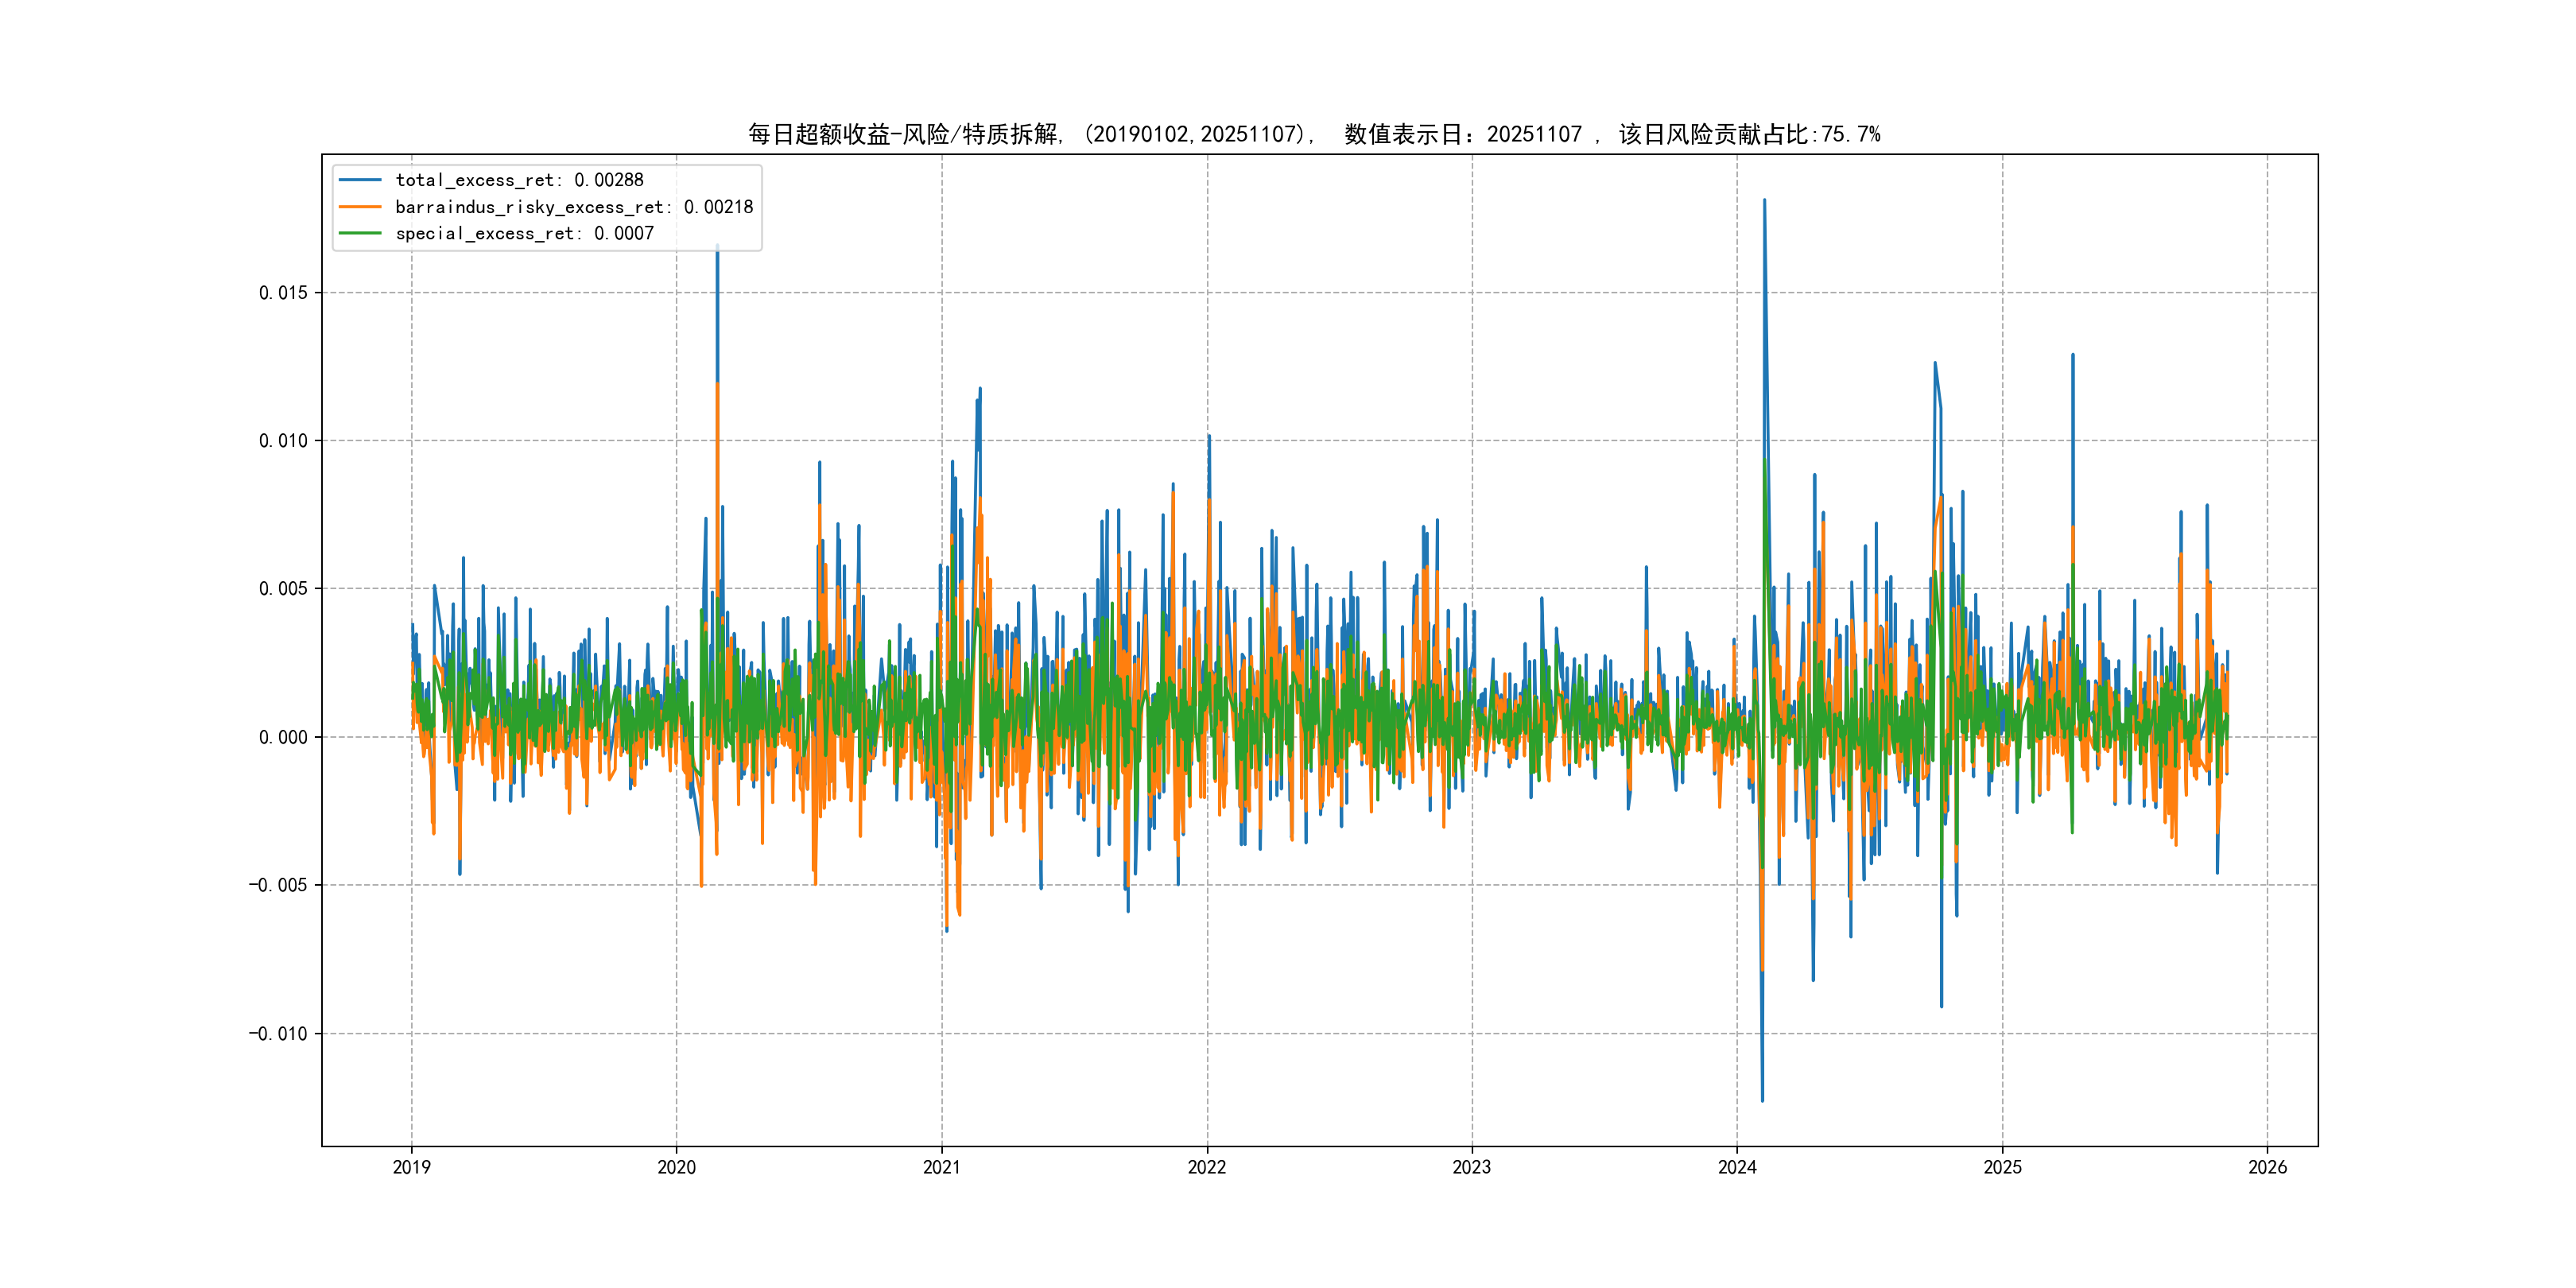The width and height of the screenshot is (2576, 1288).
Task: Click the chart title text at top
Action: pyautogui.click(x=1314, y=134)
